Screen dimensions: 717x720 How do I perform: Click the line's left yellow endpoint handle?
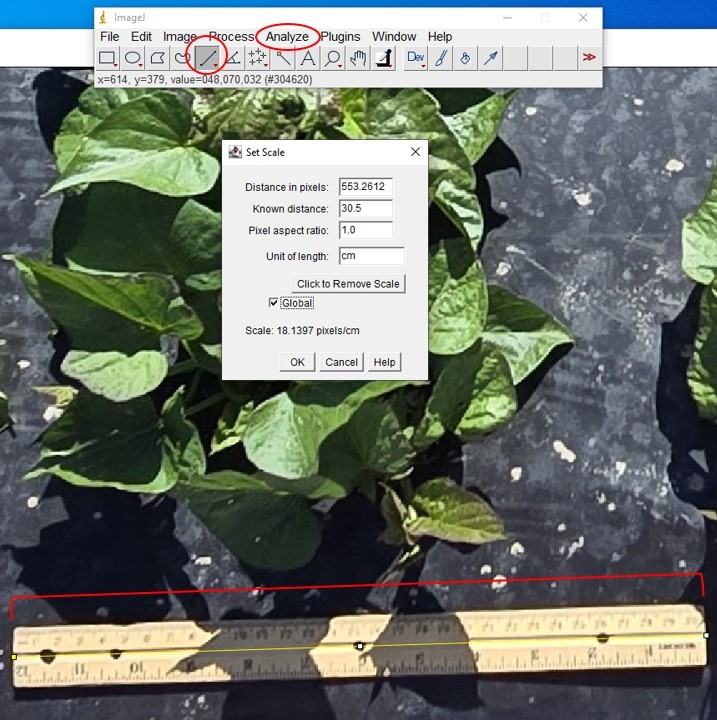[x=14, y=657]
